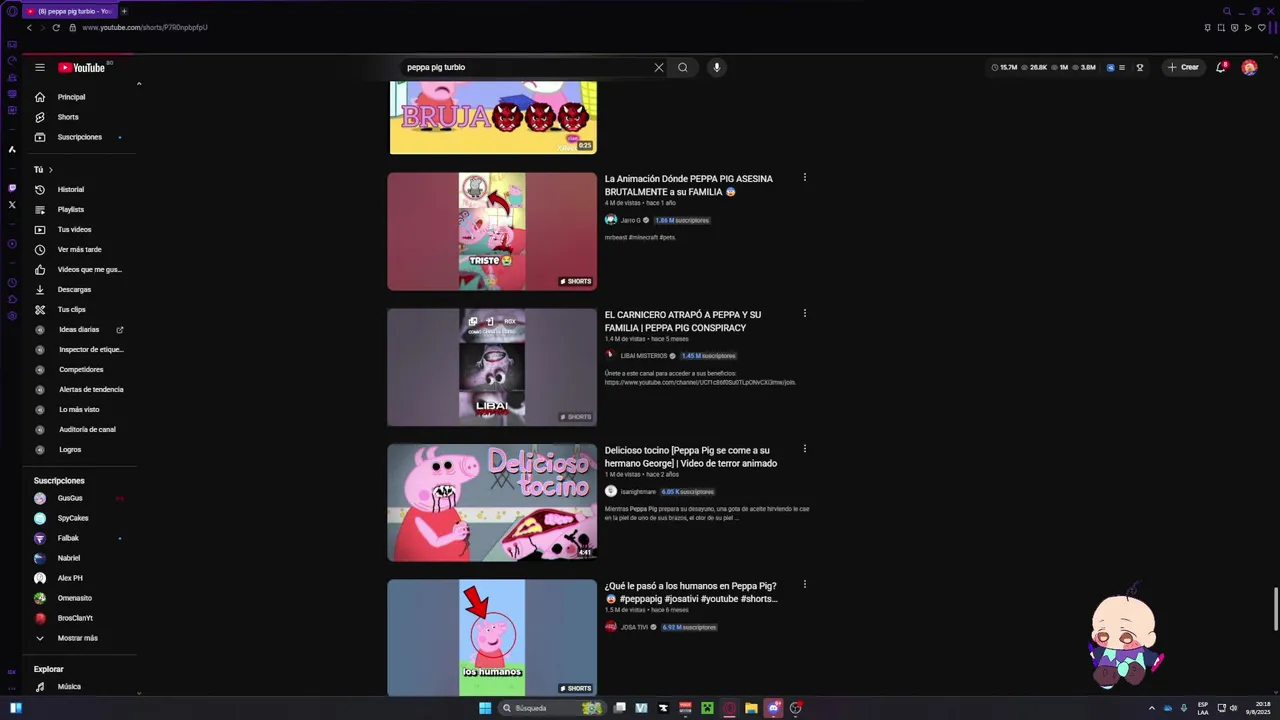The height and width of the screenshot is (720, 1280).
Task: Open LIBAI MISTERIOS channel
Action: coord(643,356)
